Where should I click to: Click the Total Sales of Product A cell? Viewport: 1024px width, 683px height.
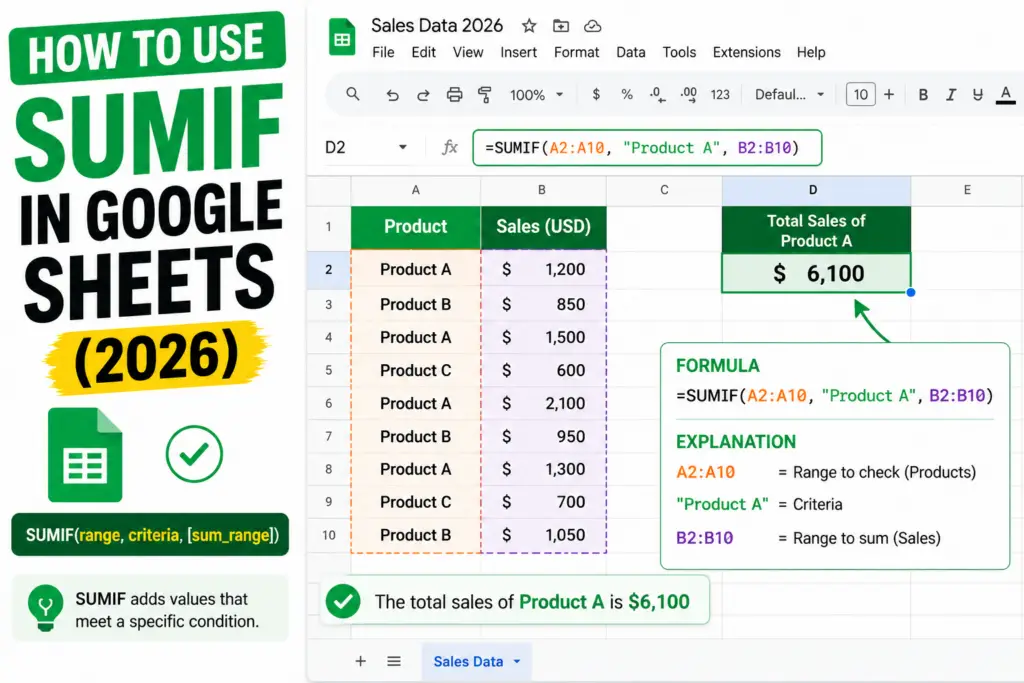pyautogui.click(x=816, y=230)
